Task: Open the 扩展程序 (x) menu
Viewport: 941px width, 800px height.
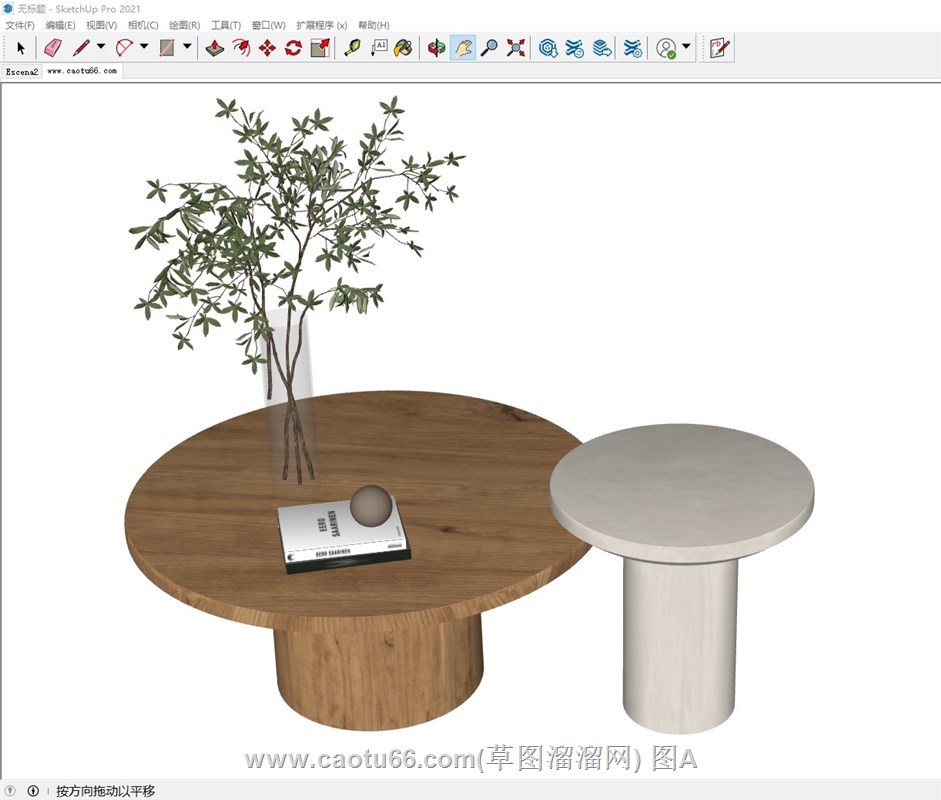Action: click(x=321, y=25)
